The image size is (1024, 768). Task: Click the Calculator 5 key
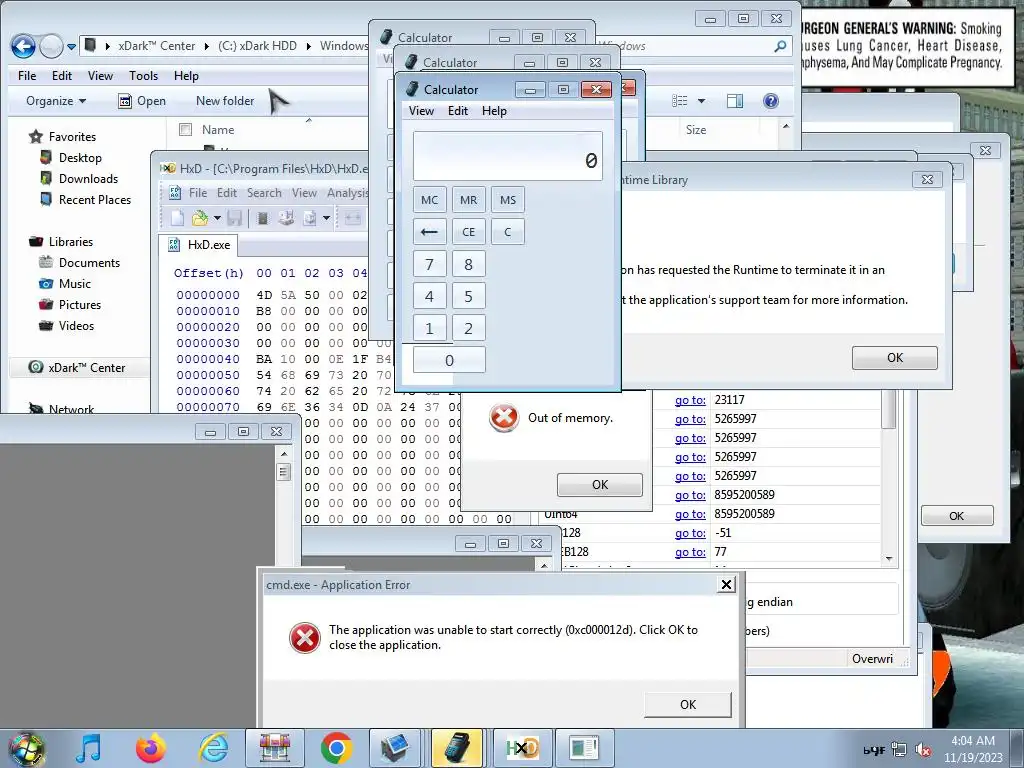(469, 296)
